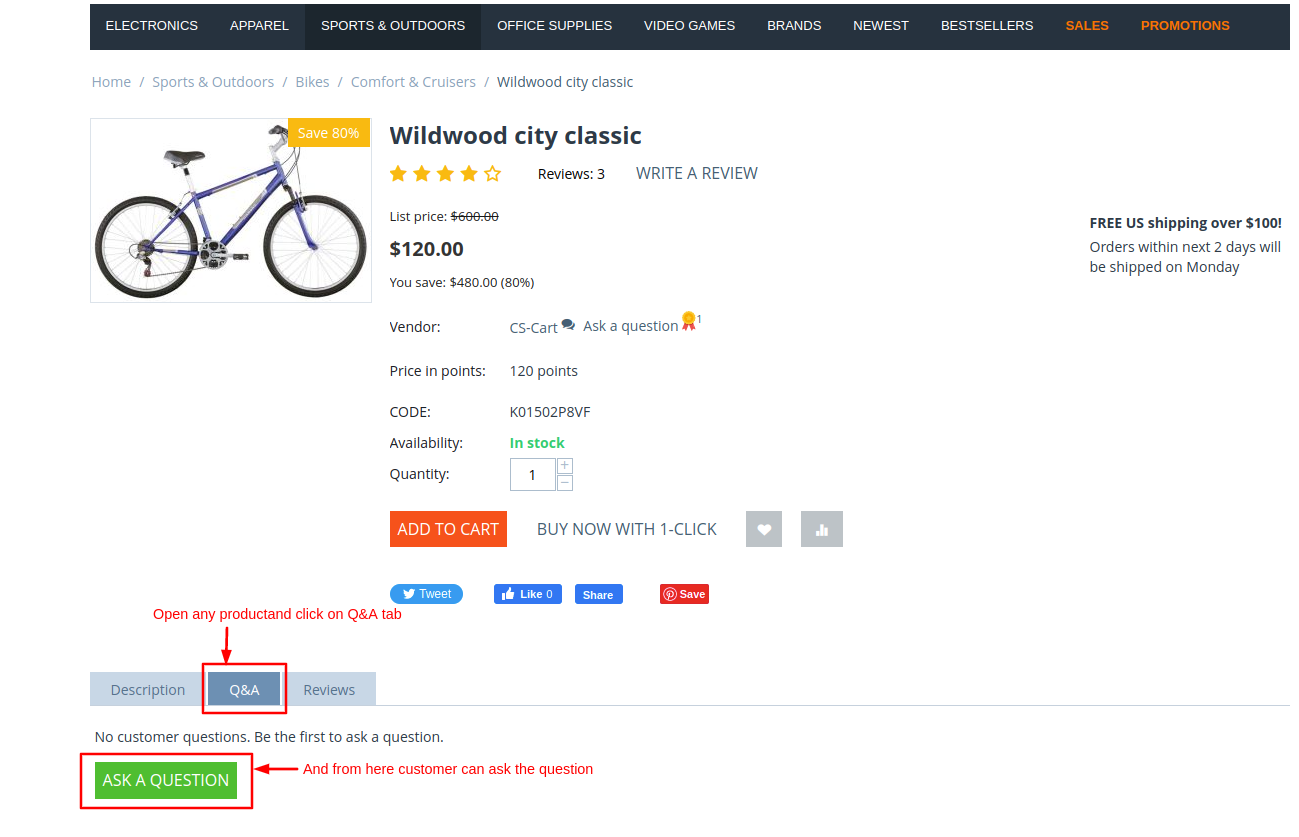Viewport: 1299px width, 837px height.
Task: Open Sports & Outdoors menu
Action: click(x=393, y=26)
